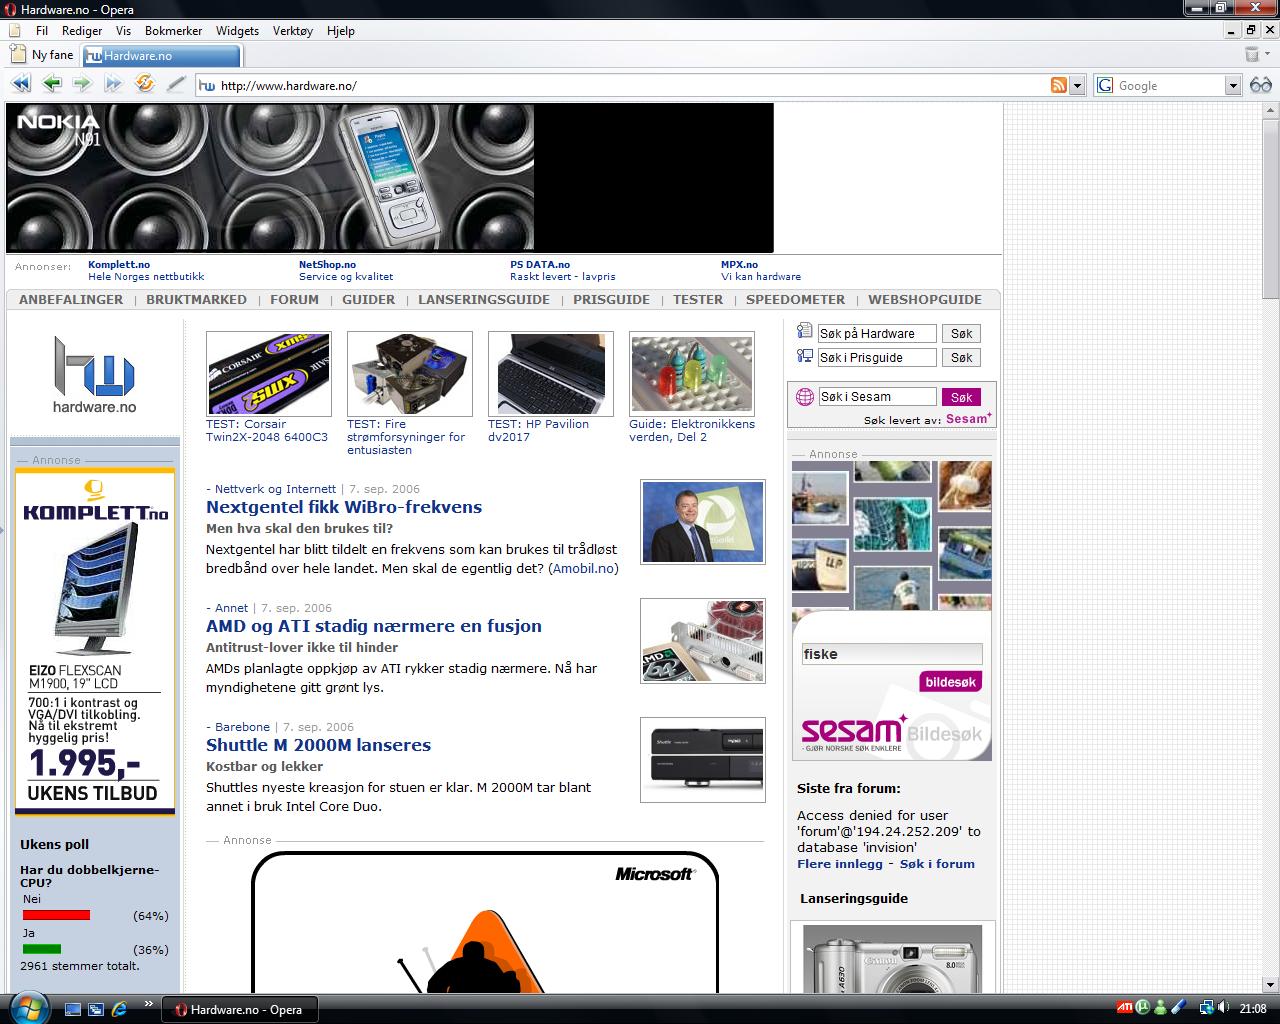Click the glasses view icon beside search
The width and height of the screenshot is (1280, 1024).
click(x=1260, y=85)
